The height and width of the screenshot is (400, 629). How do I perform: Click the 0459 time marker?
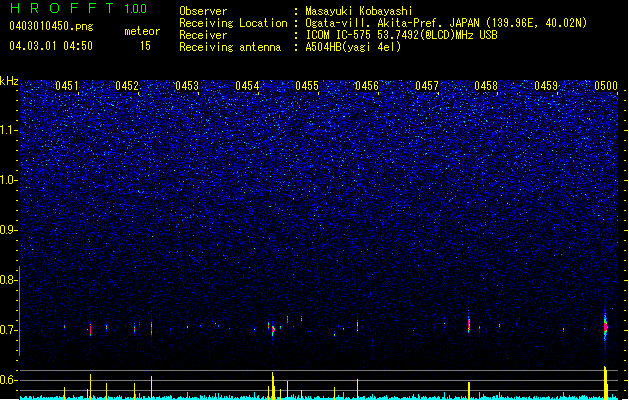click(x=546, y=86)
